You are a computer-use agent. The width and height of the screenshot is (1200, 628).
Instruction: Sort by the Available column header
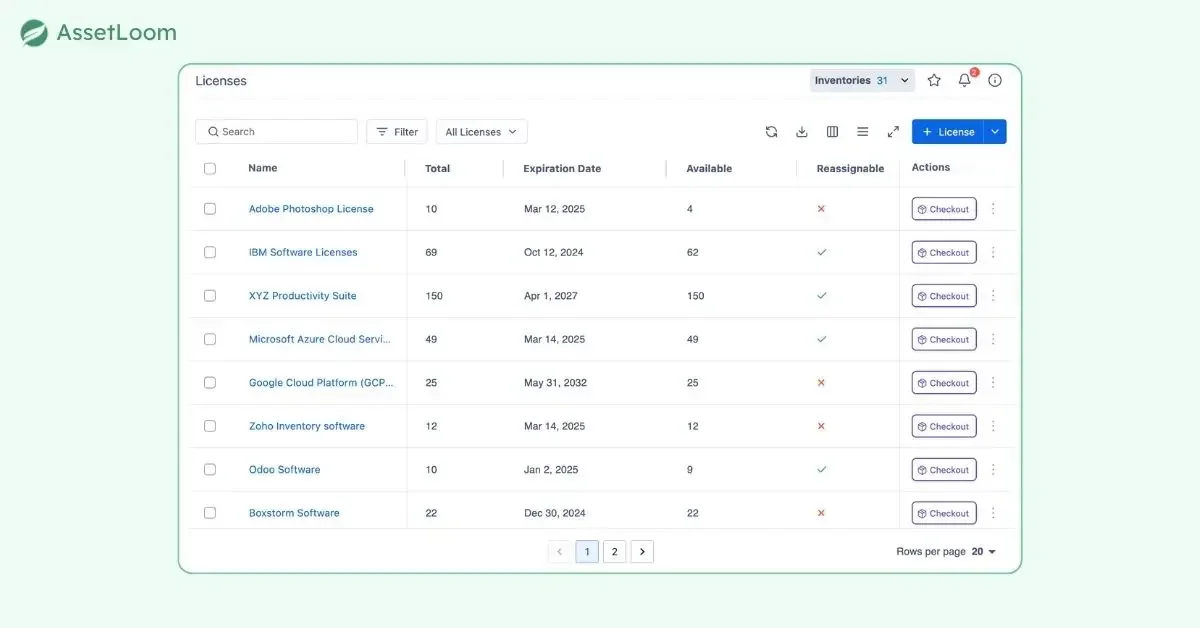709,169
